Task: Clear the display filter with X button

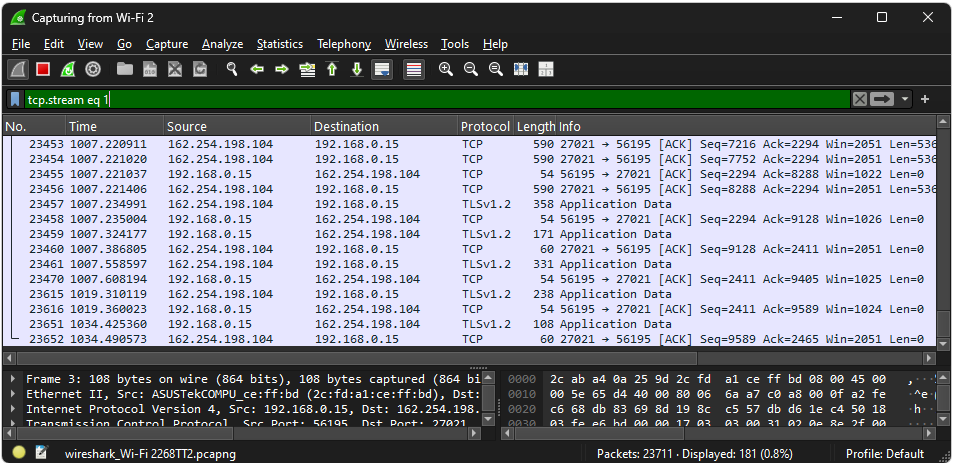Action: [x=860, y=99]
